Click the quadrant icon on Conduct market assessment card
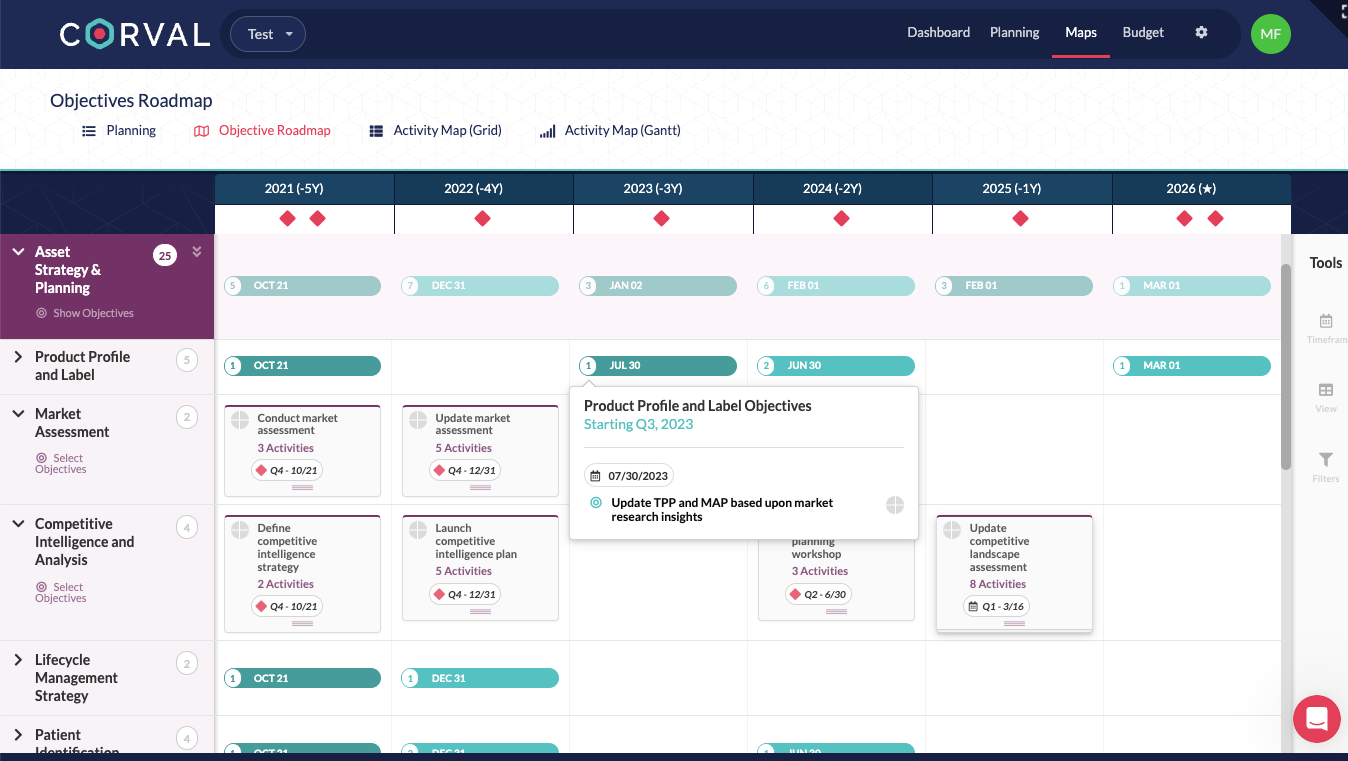 239,420
